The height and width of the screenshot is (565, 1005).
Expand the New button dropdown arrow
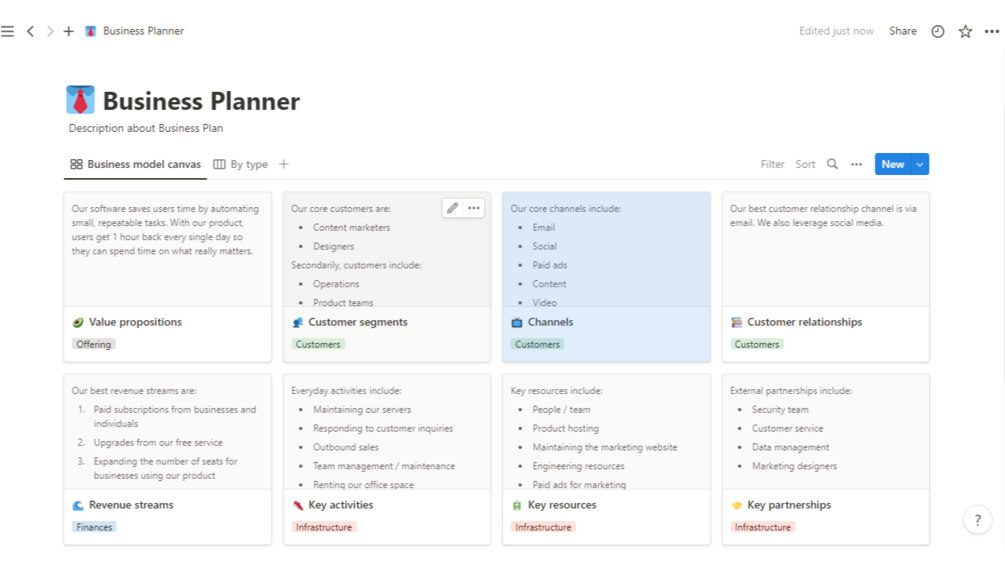(920, 164)
